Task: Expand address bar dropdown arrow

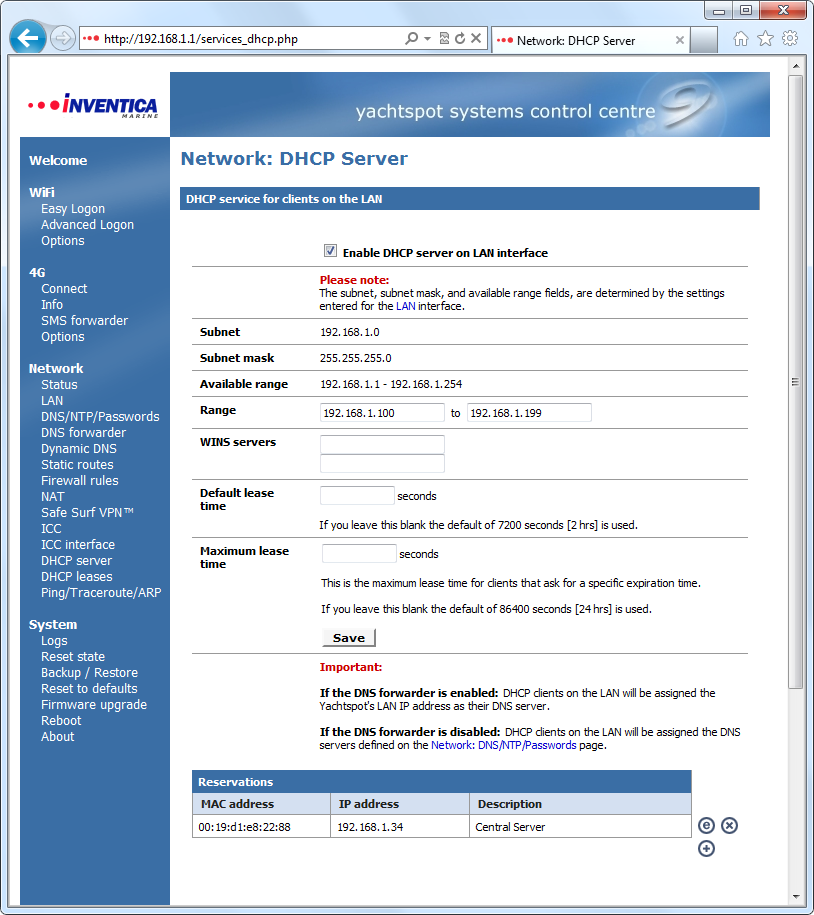Action: [427, 39]
